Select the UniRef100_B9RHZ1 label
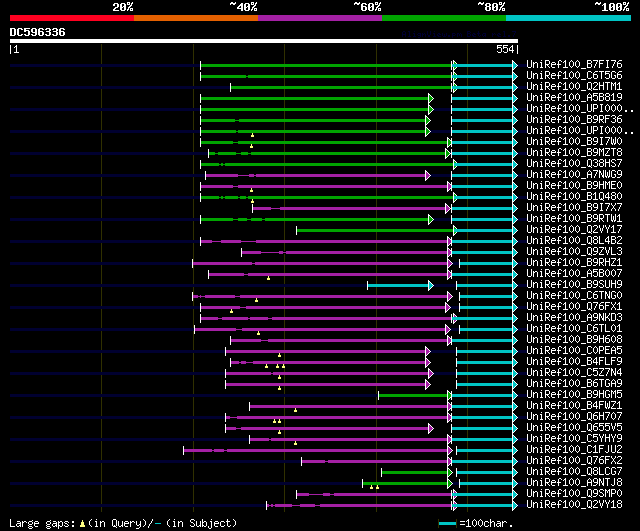 [574, 263]
